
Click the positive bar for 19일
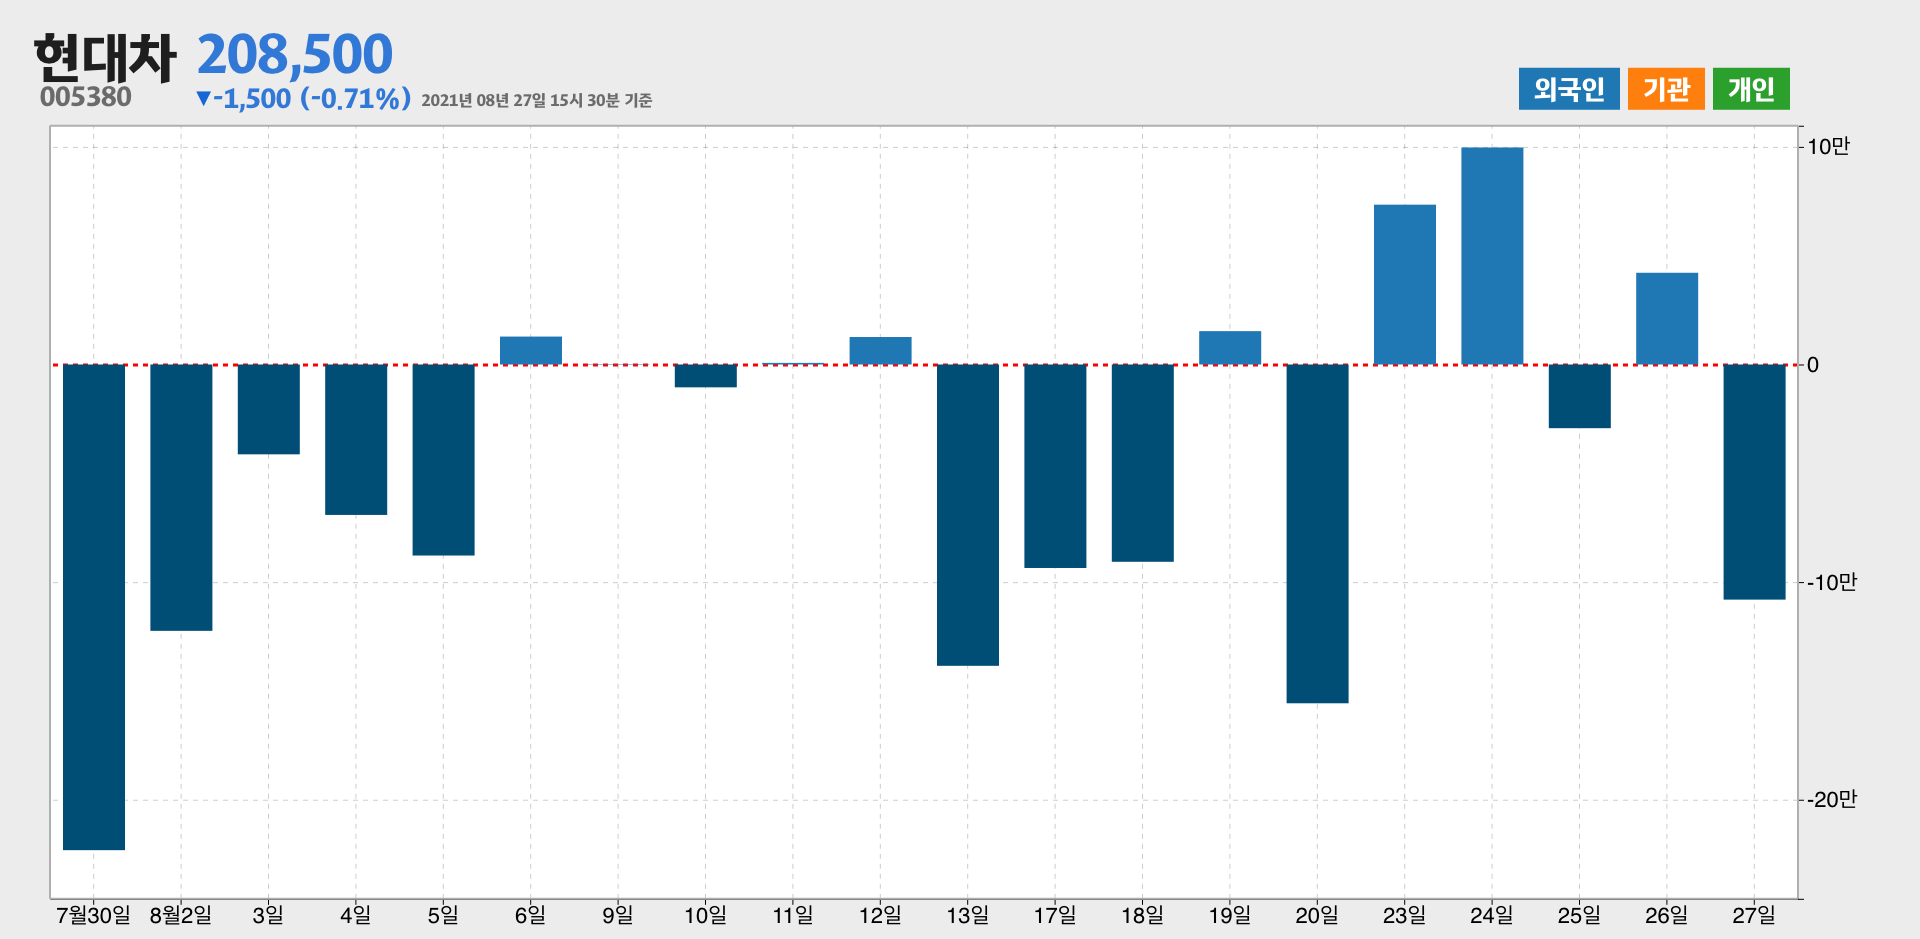tap(1230, 348)
